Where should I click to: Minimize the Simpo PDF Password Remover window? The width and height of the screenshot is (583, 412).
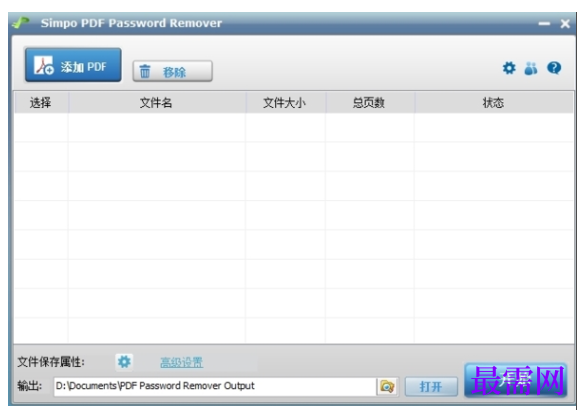tap(544, 24)
